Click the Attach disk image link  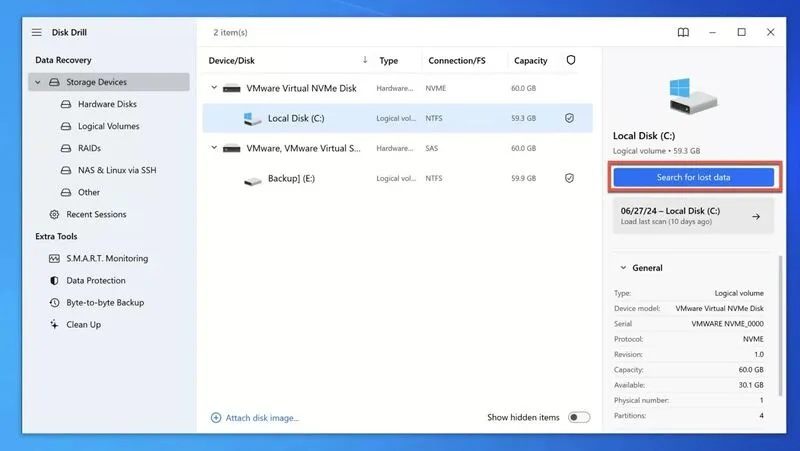tap(262, 418)
